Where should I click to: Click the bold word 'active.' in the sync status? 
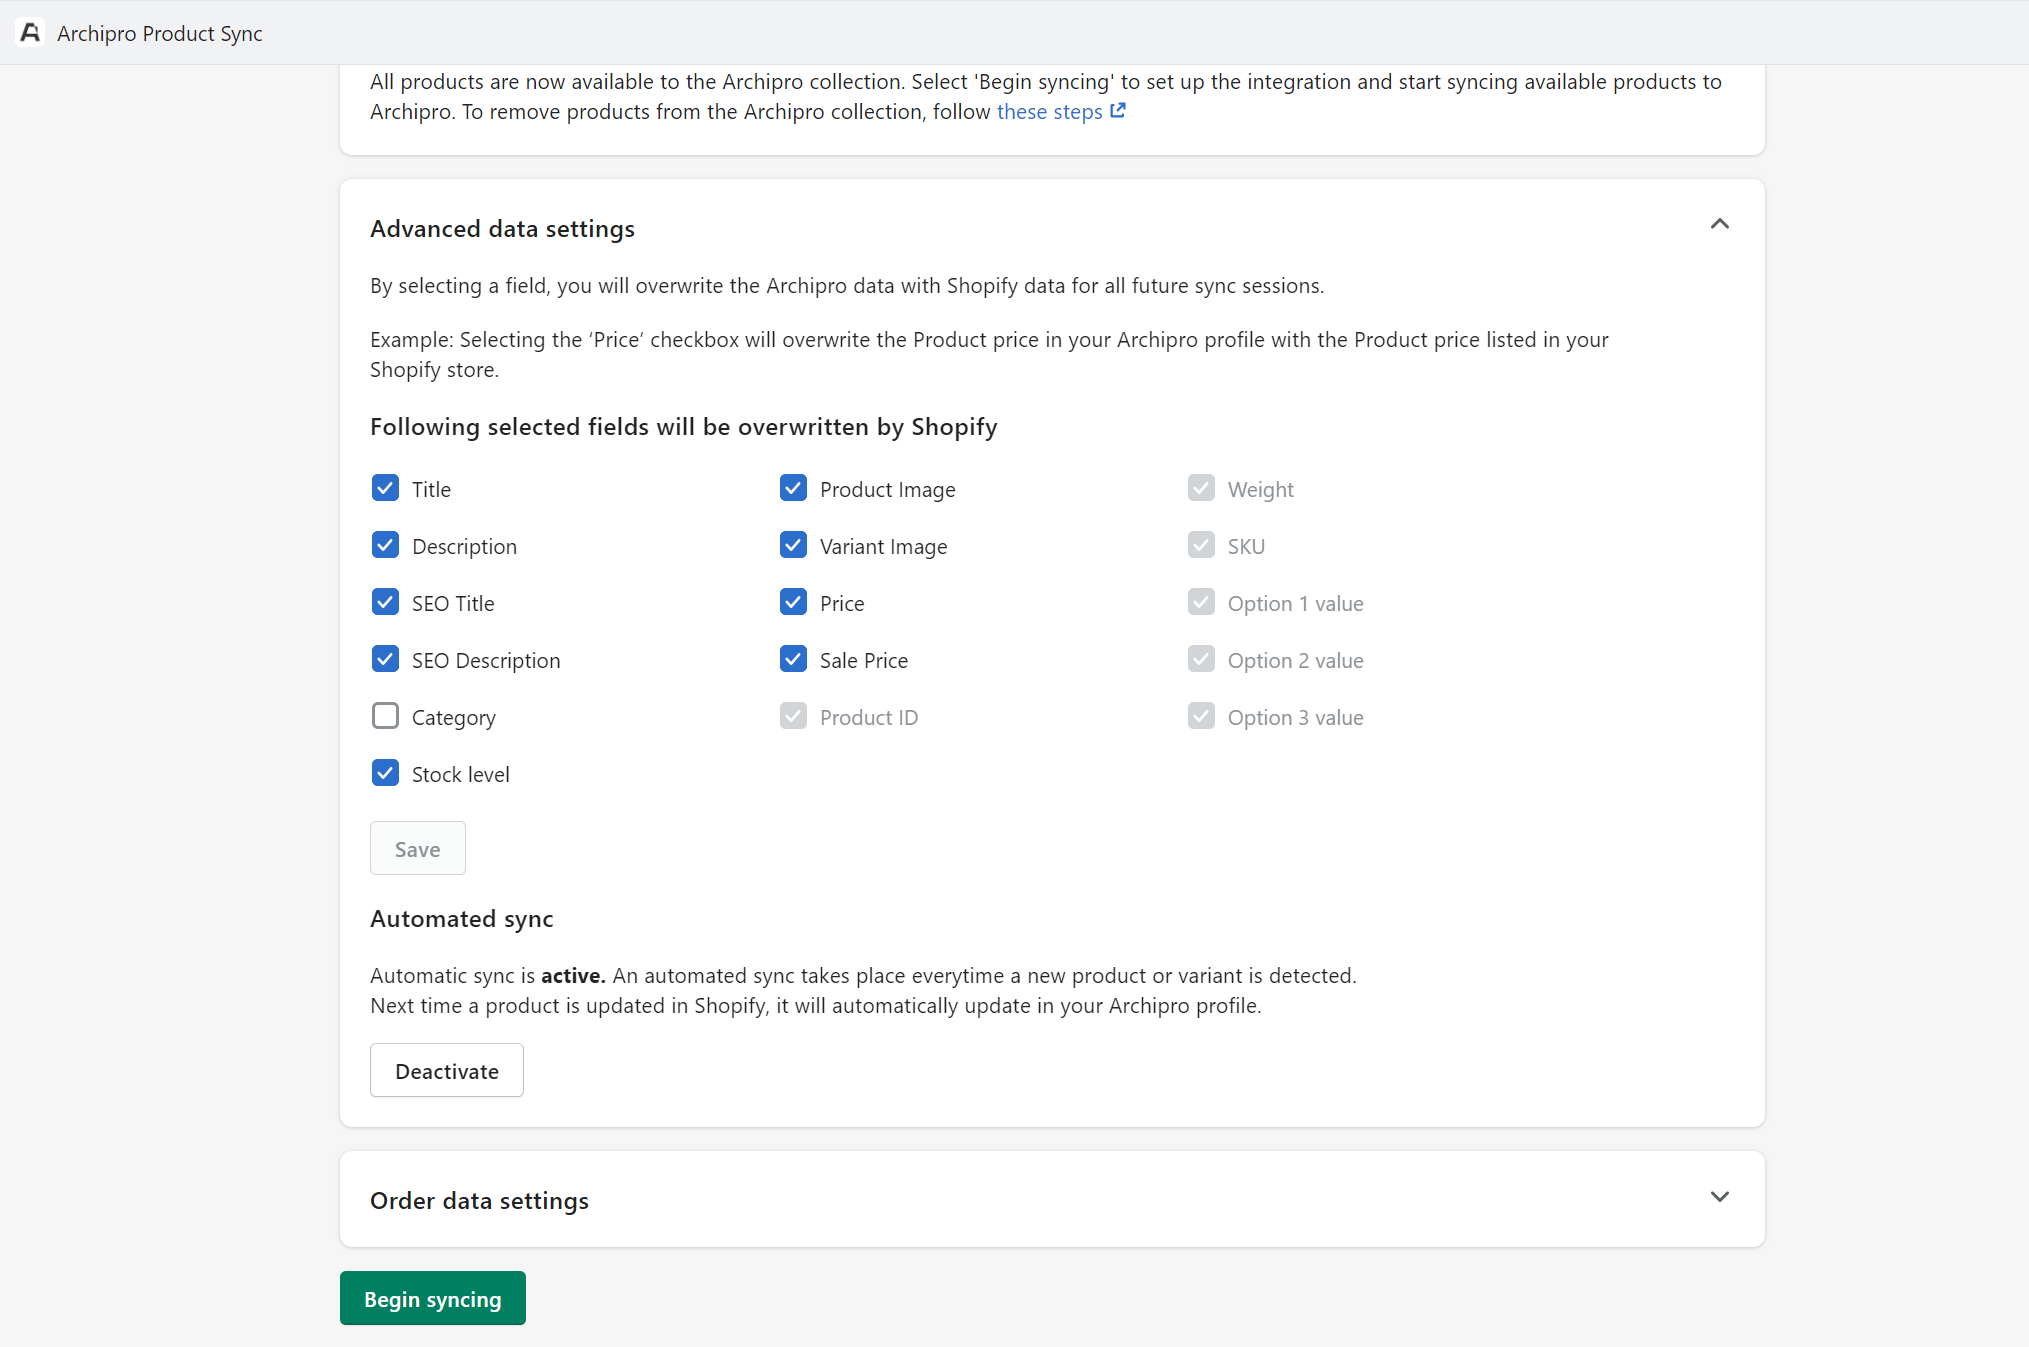573,975
